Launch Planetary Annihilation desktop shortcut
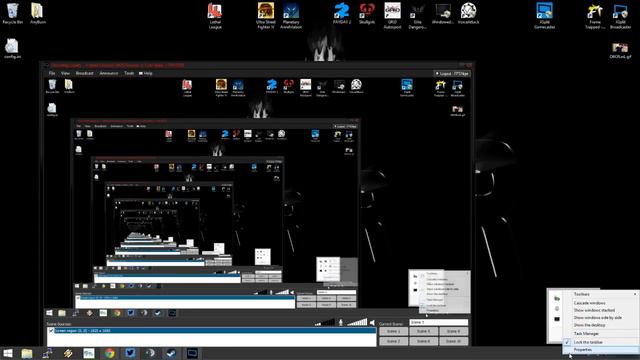 click(x=291, y=16)
